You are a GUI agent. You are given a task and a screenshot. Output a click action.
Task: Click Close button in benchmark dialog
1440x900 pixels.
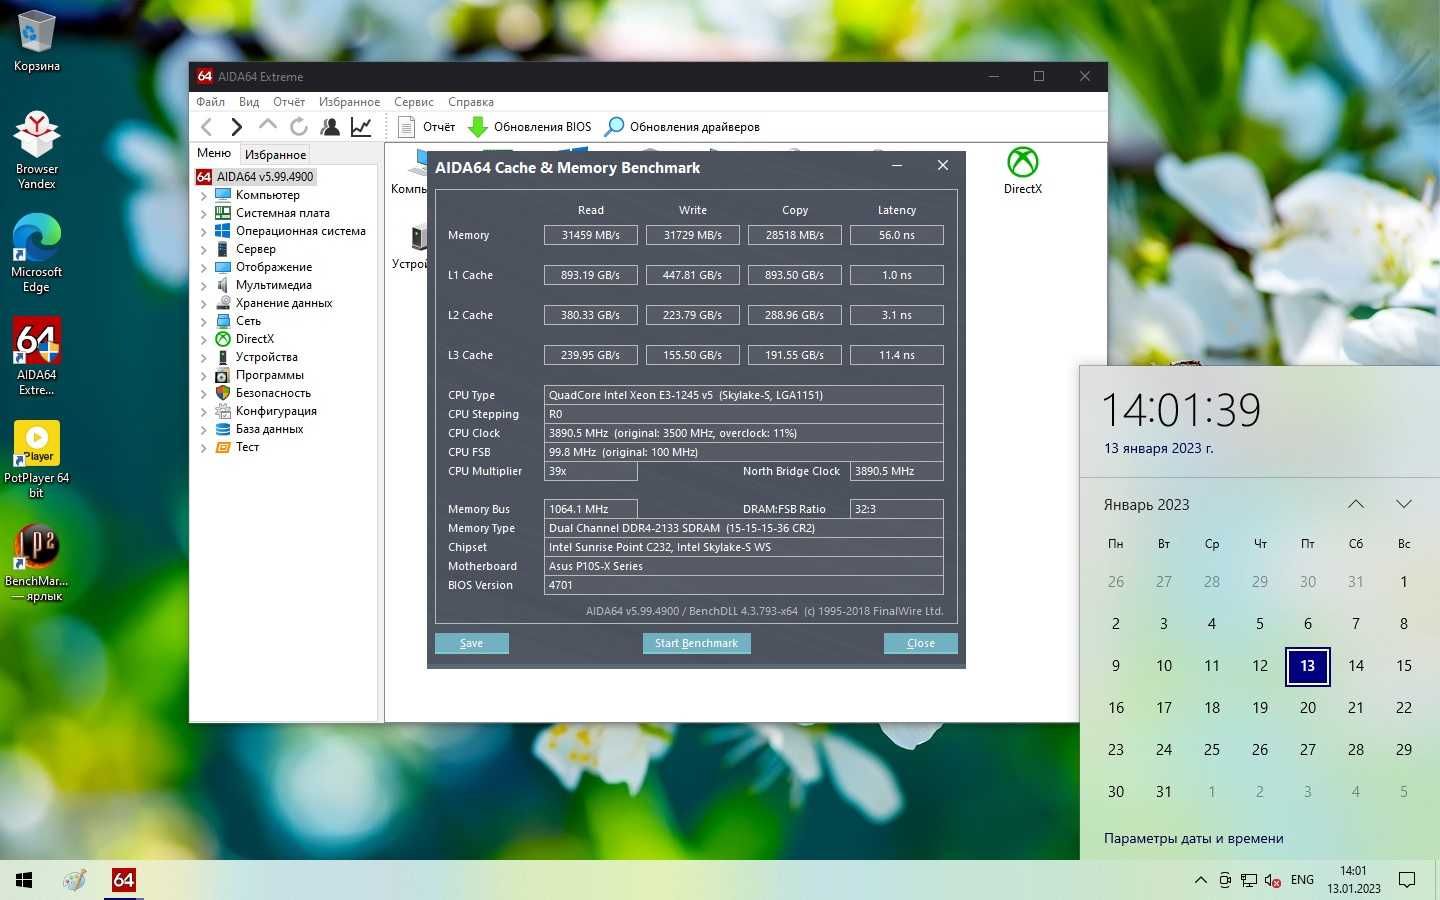pos(920,643)
